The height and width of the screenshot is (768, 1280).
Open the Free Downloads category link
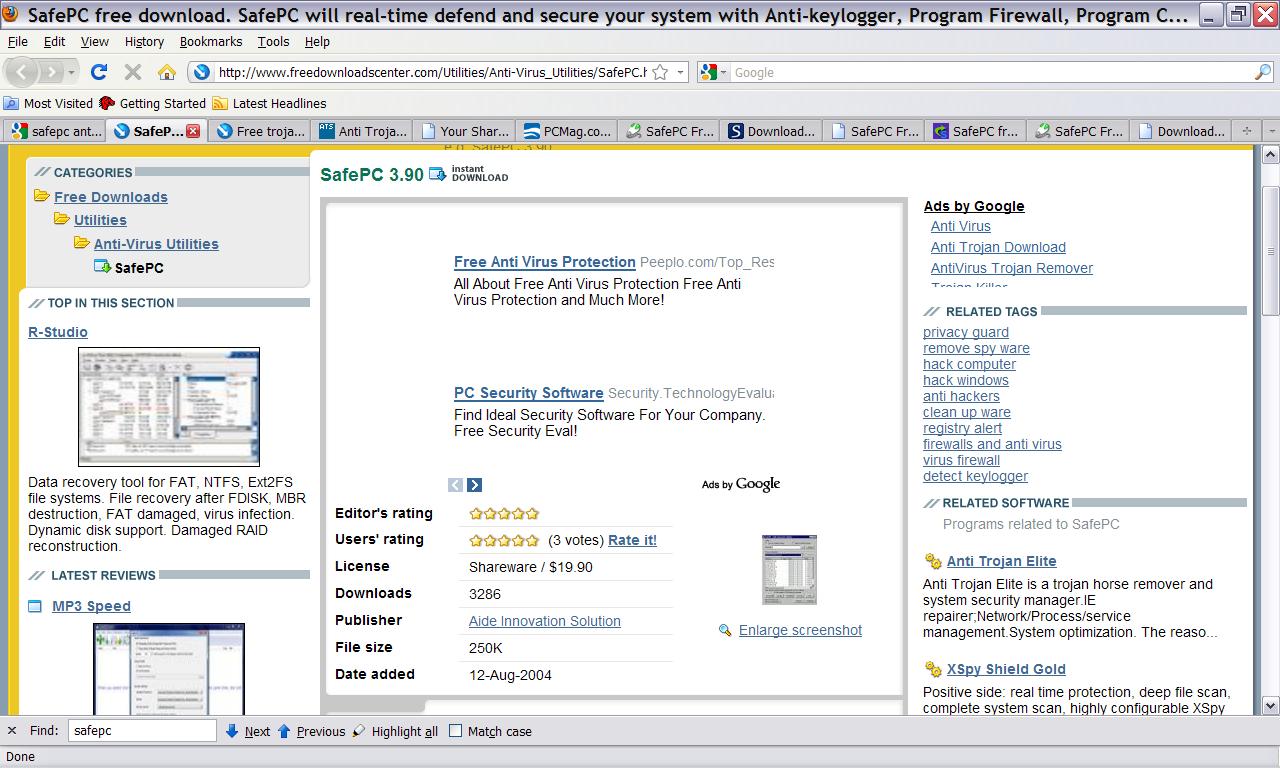click(111, 197)
